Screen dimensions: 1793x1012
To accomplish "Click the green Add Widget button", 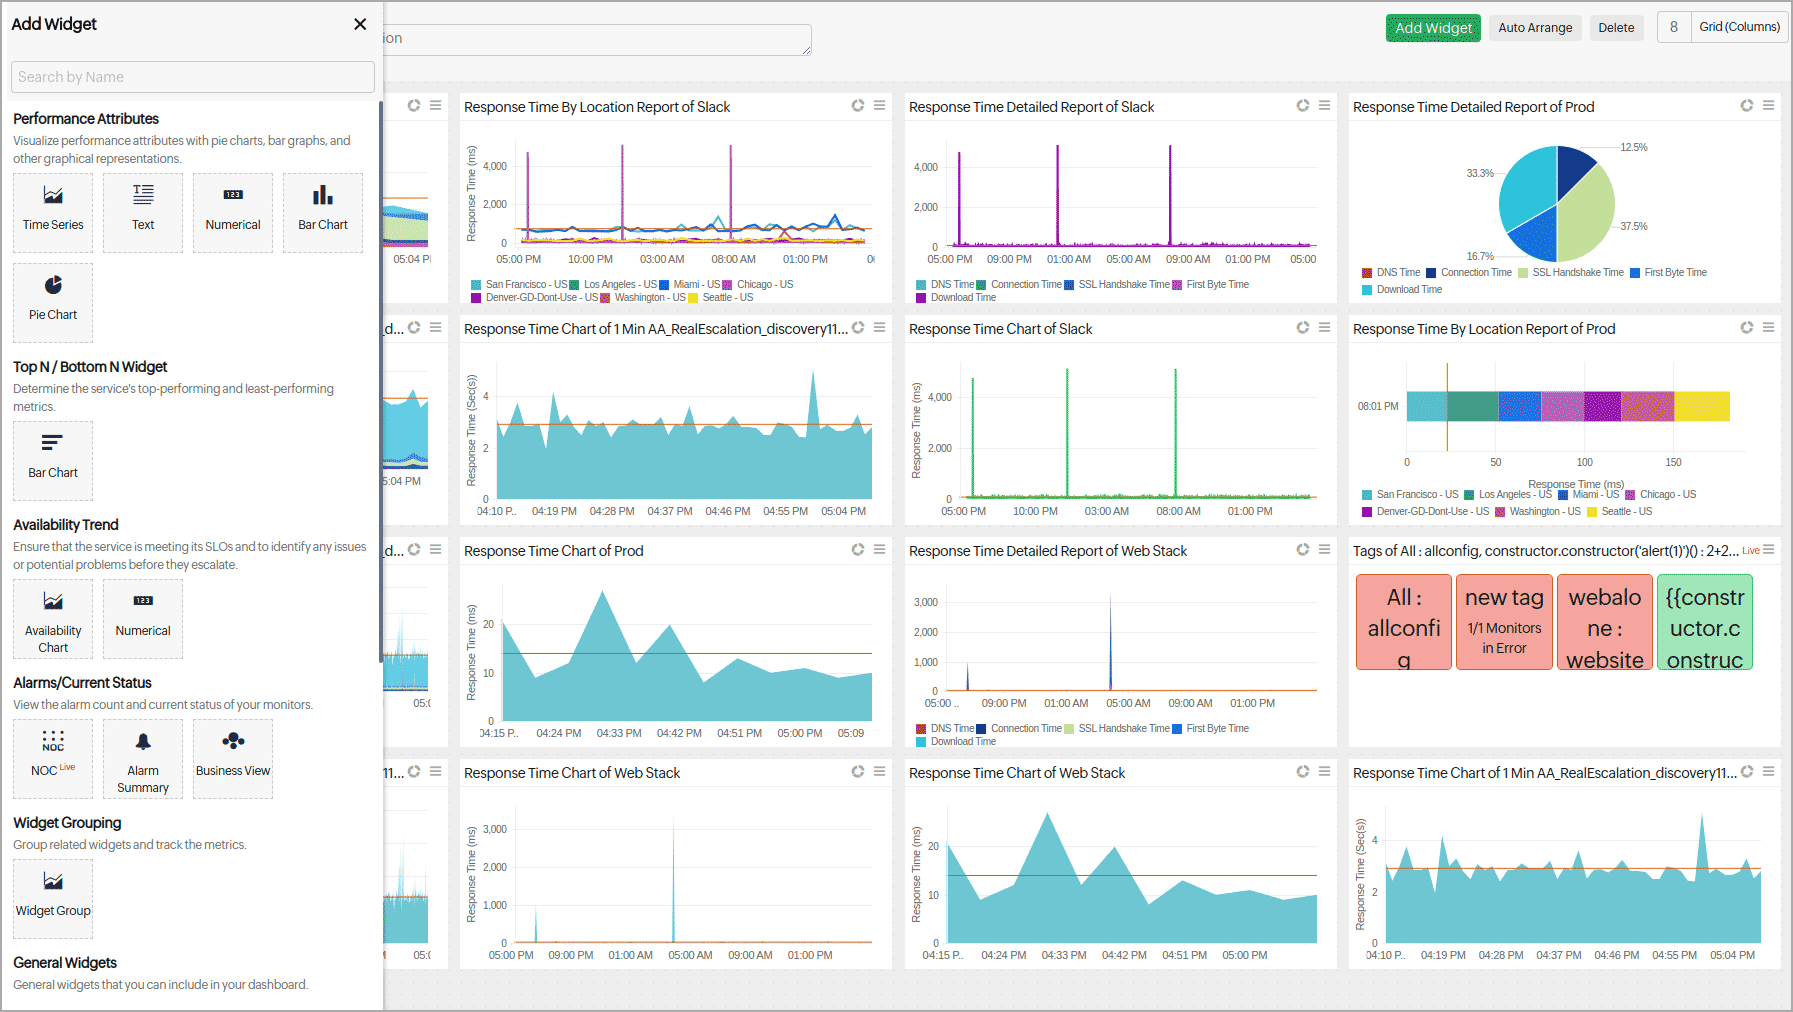I will [1433, 28].
